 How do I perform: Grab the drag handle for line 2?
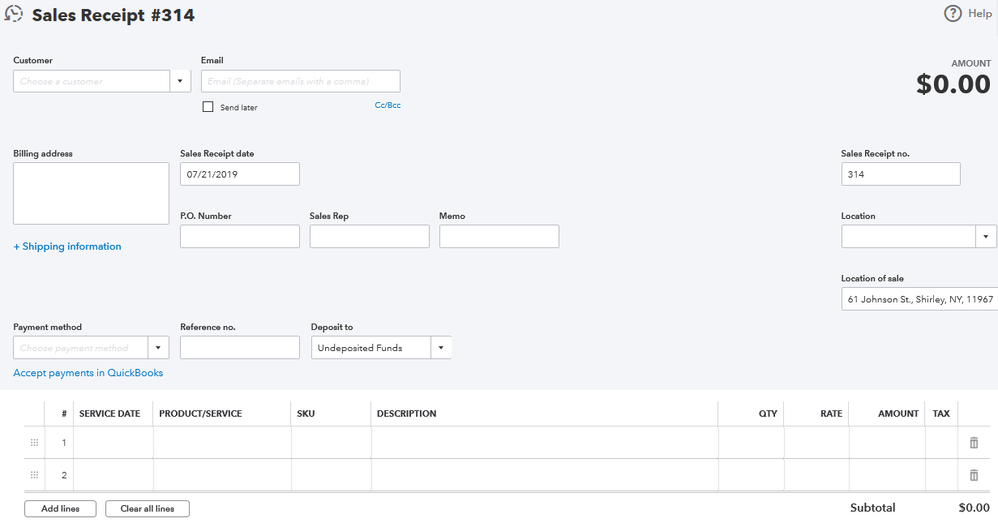pos(35,475)
